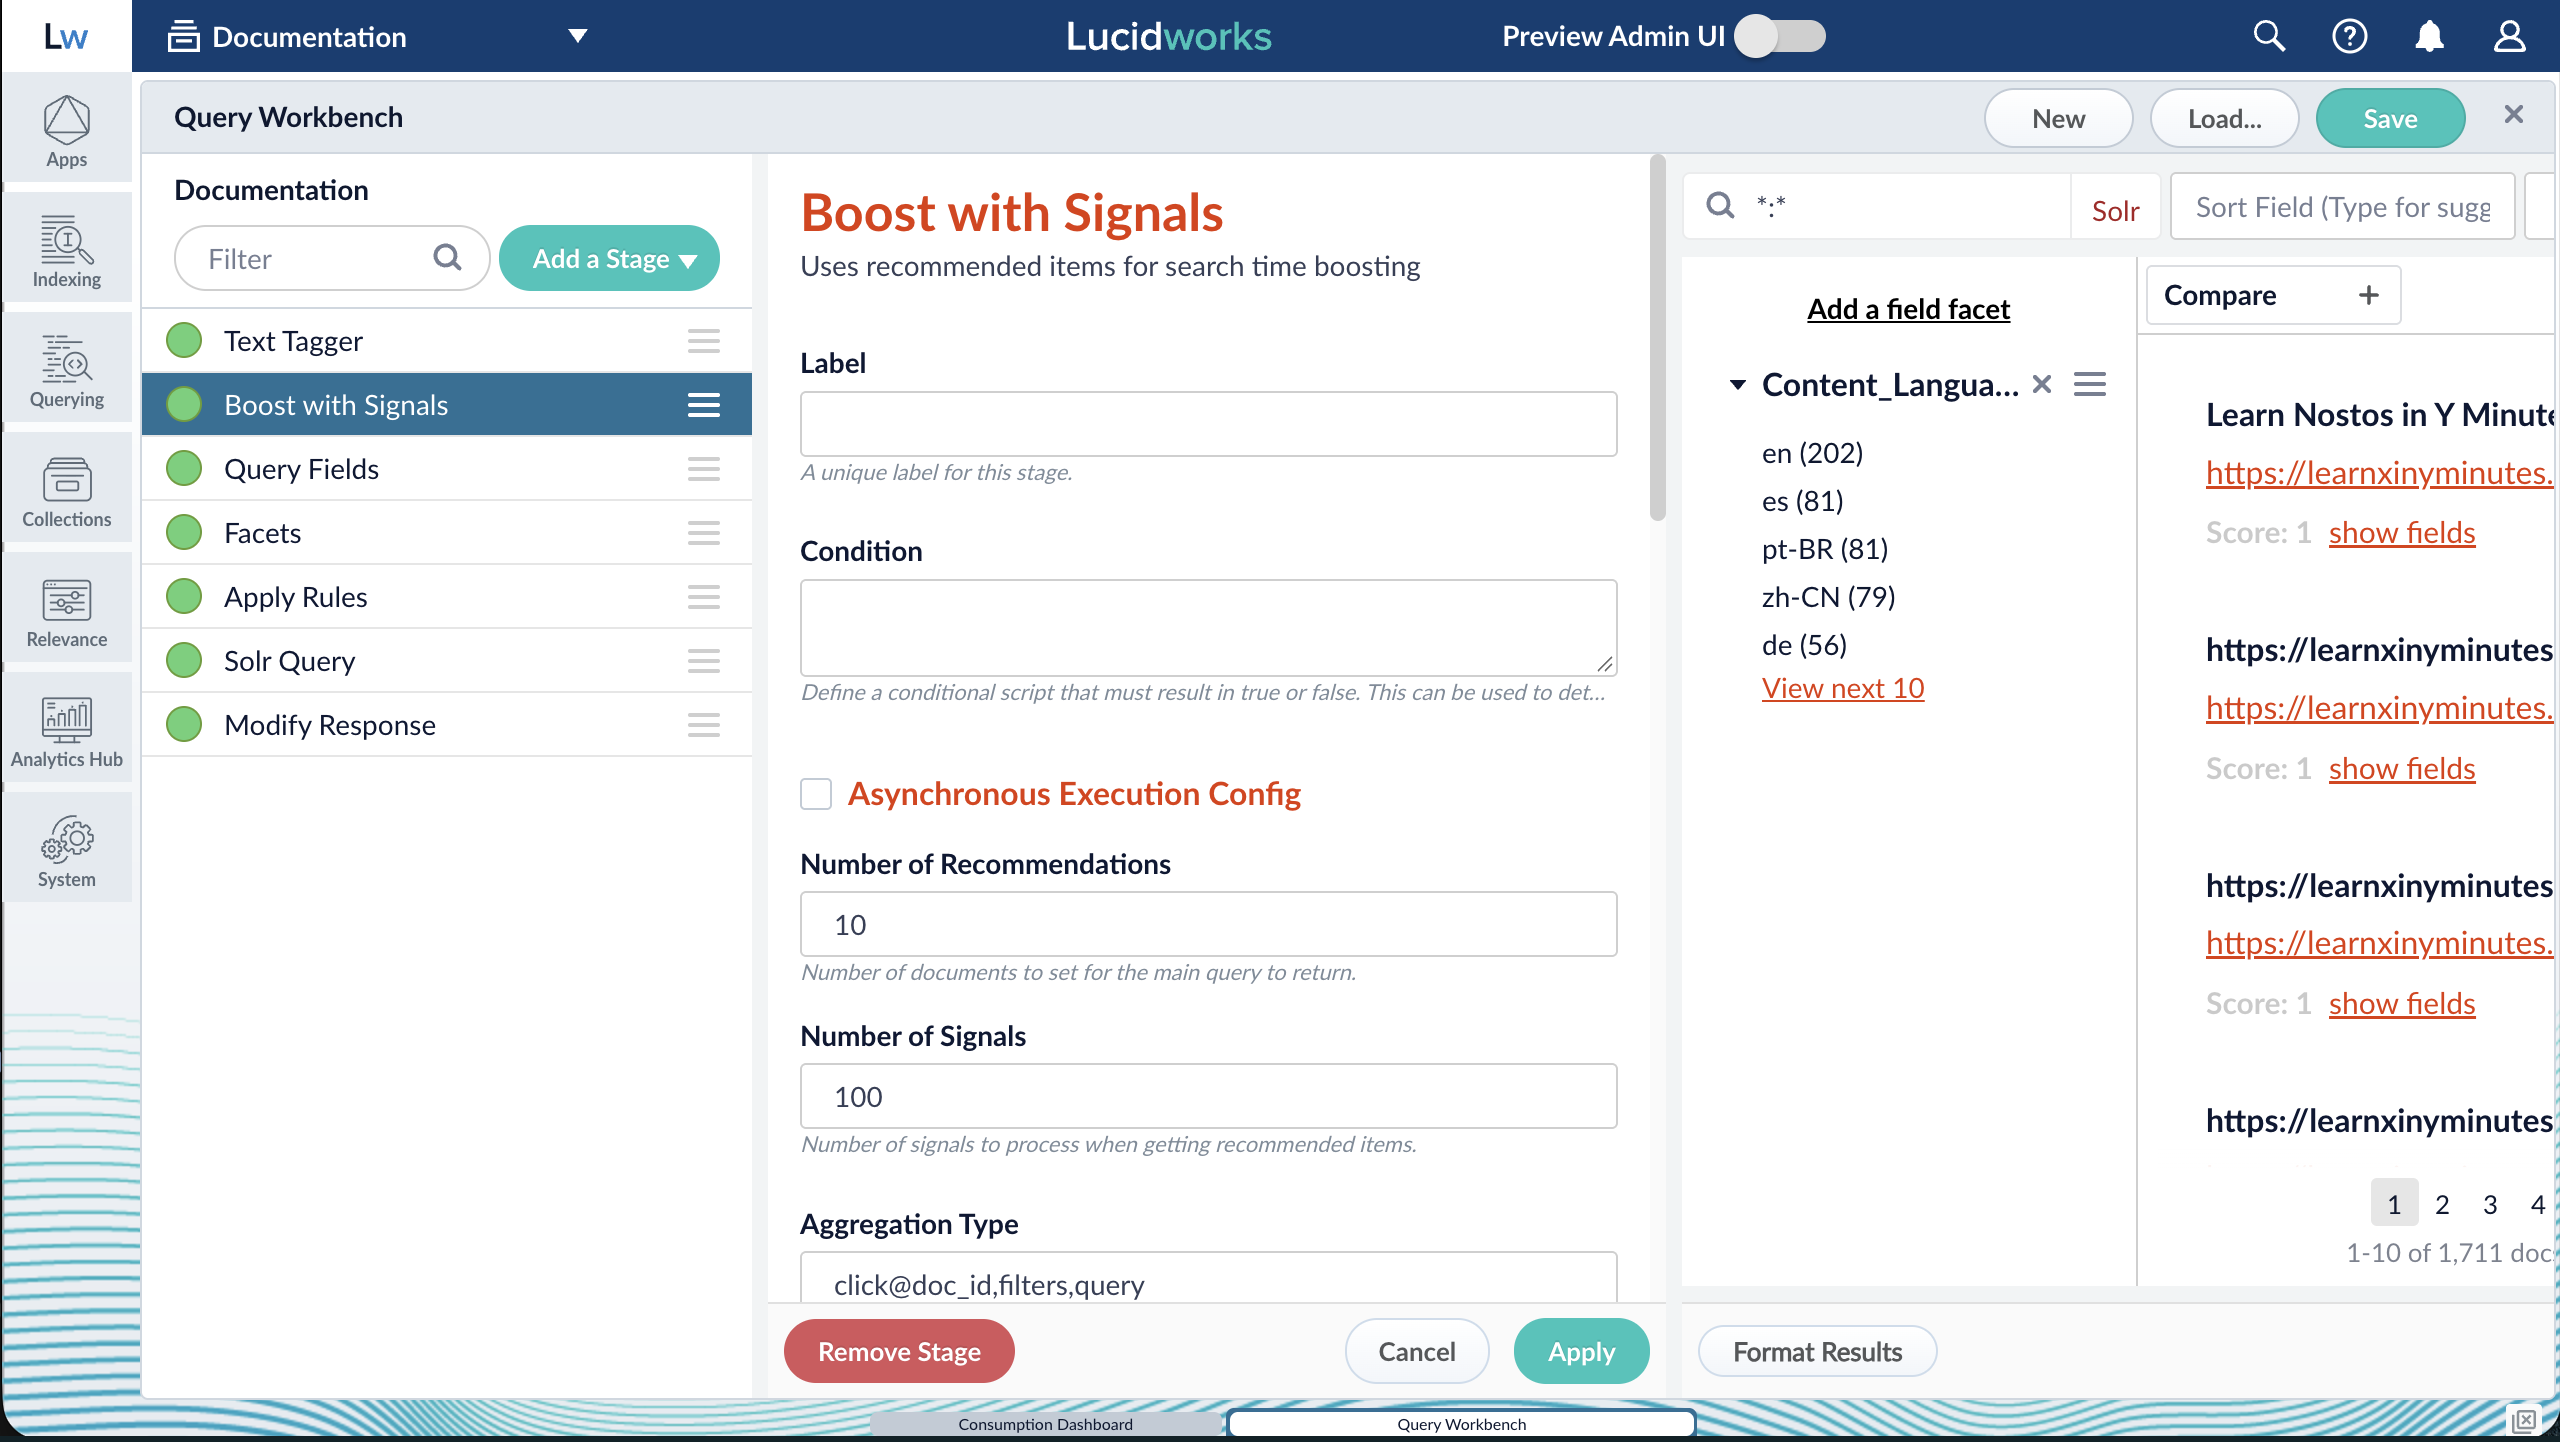Click the Save button
This screenshot has height=1442, width=2560.
(x=2390, y=118)
